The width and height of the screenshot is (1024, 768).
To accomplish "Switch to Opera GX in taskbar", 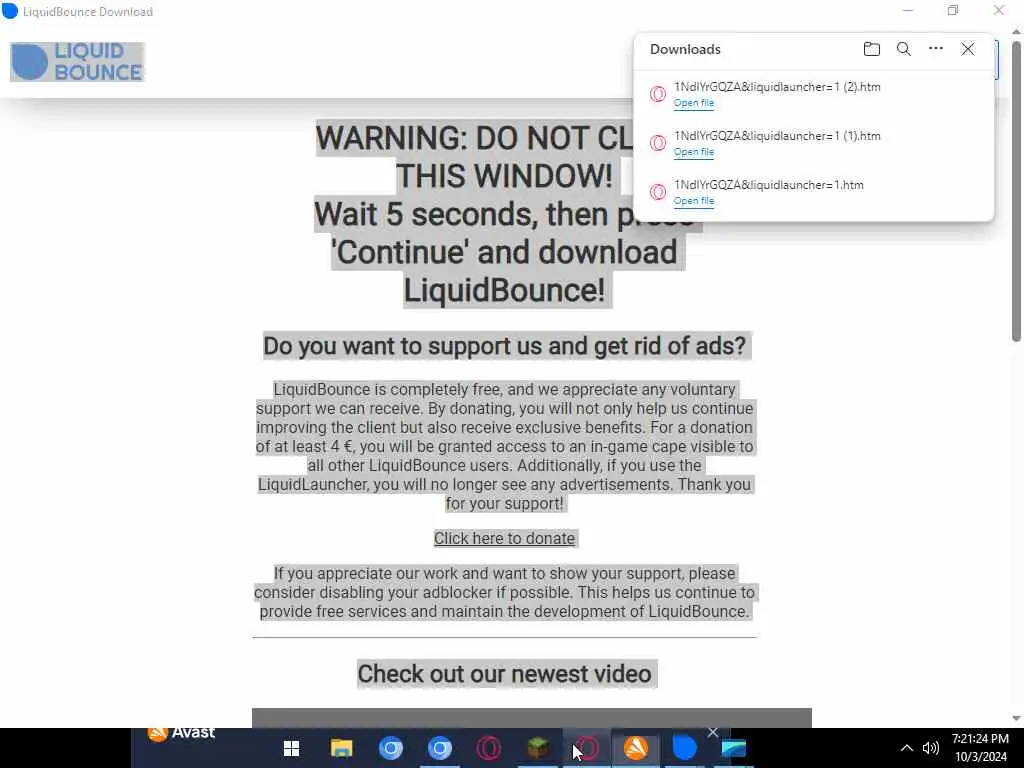I will tap(586, 748).
